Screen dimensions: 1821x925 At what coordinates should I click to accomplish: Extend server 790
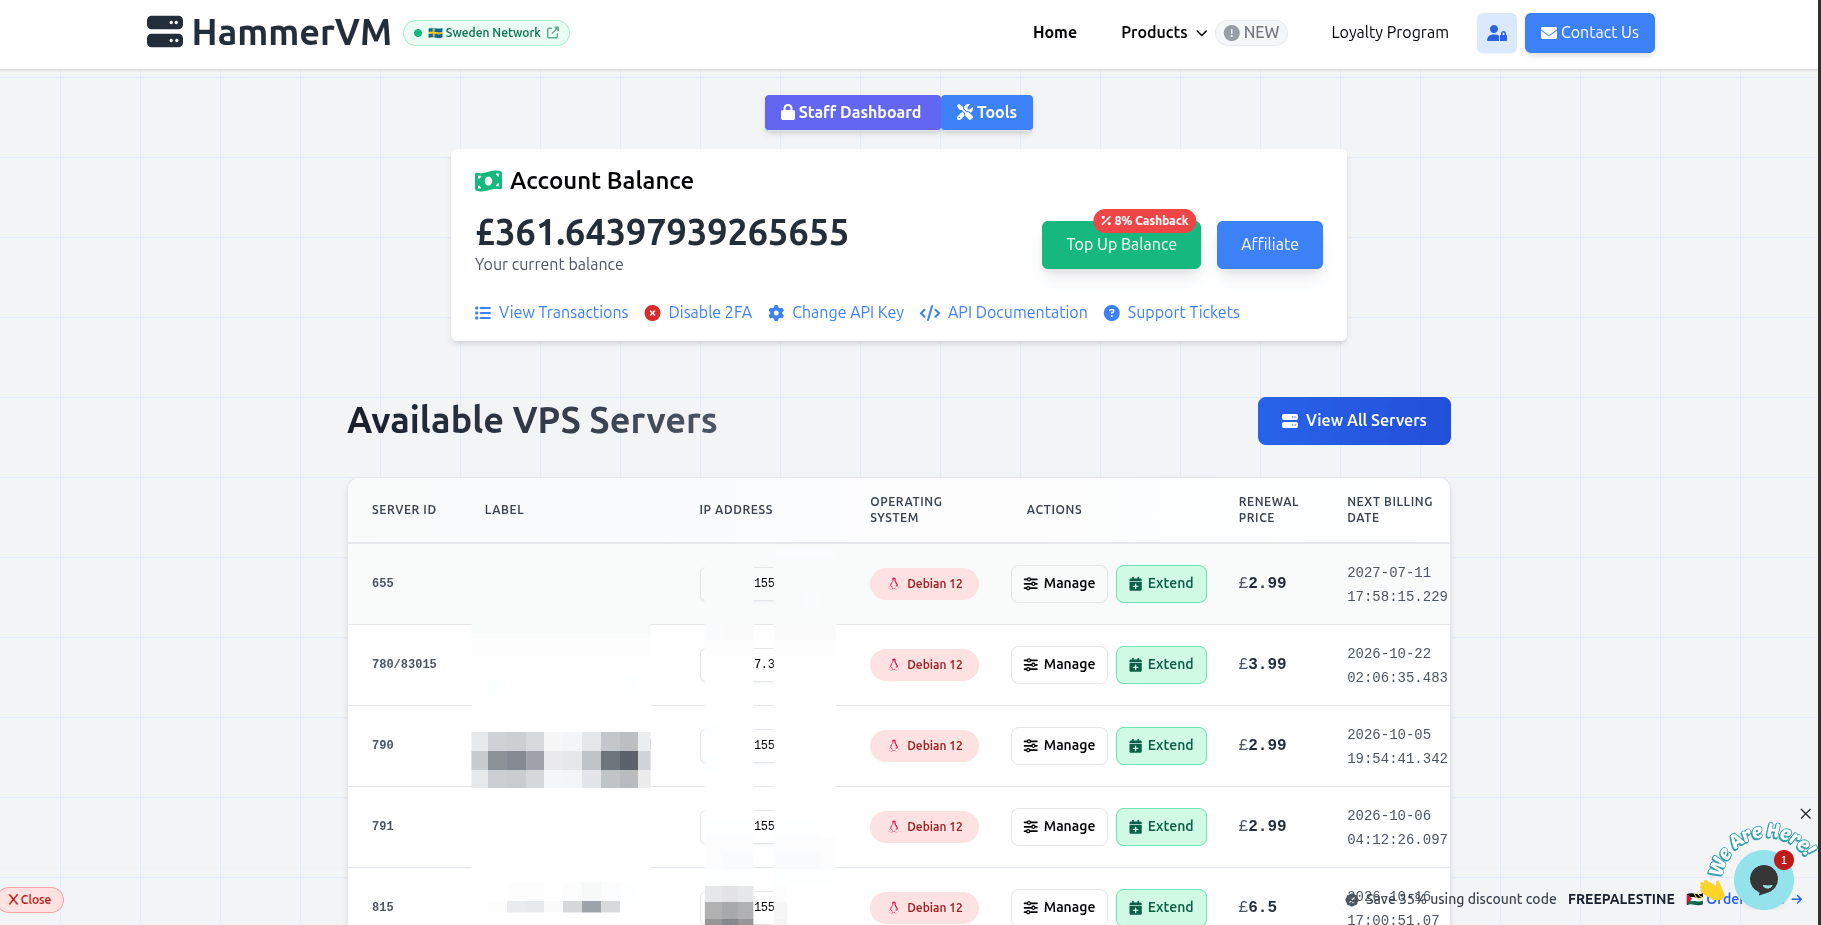click(x=1161, y=746)
